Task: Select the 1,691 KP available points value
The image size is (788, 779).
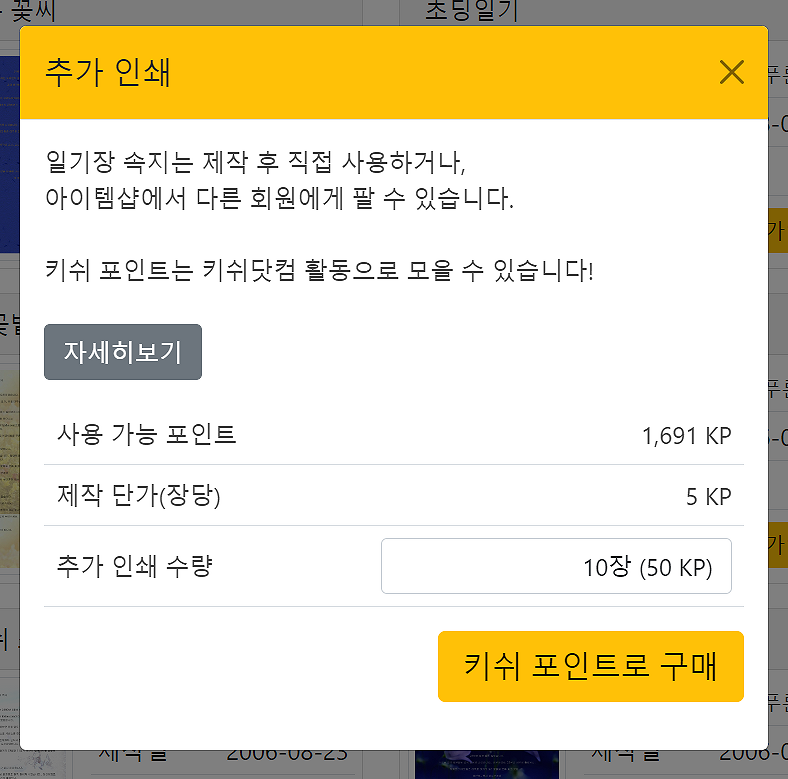Action: 686,436
